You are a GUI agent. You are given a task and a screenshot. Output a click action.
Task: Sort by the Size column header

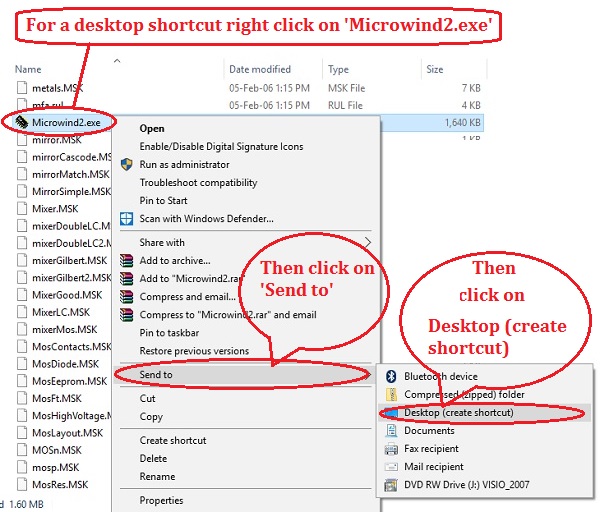(435, 69)
